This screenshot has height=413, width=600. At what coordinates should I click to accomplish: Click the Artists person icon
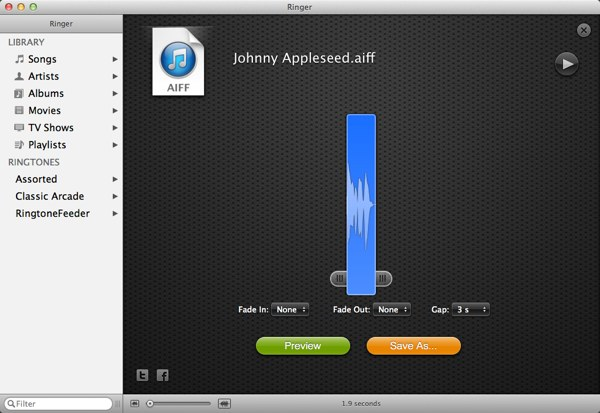click(19, 76)
